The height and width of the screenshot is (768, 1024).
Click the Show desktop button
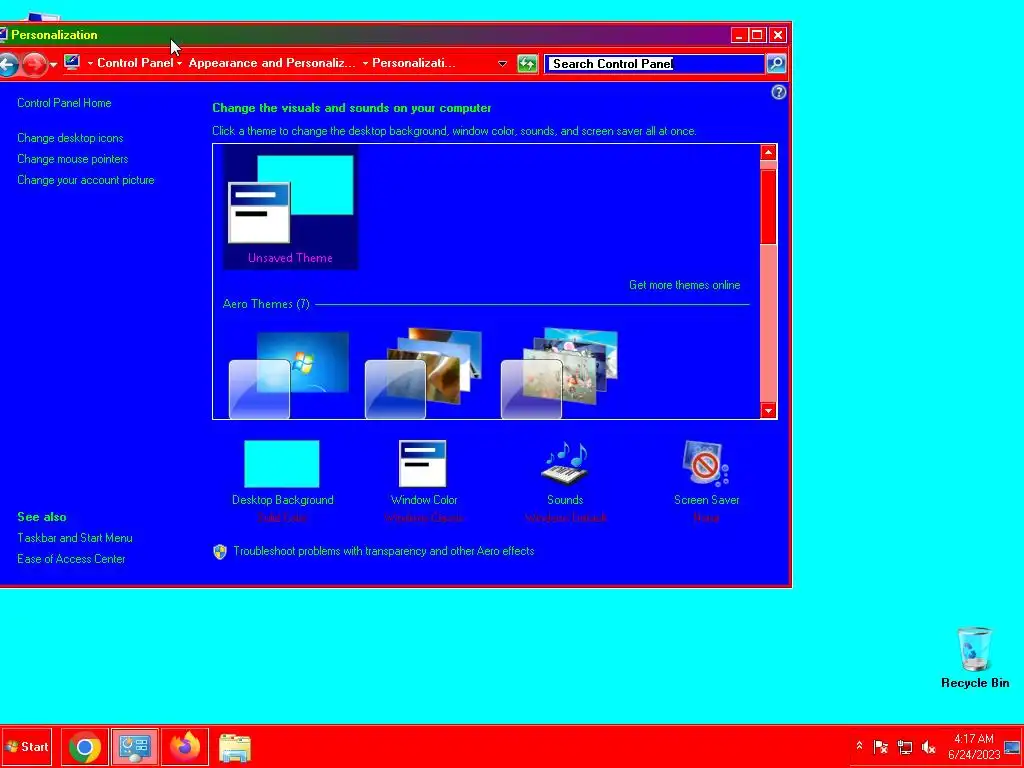(x=1012, y=746)
